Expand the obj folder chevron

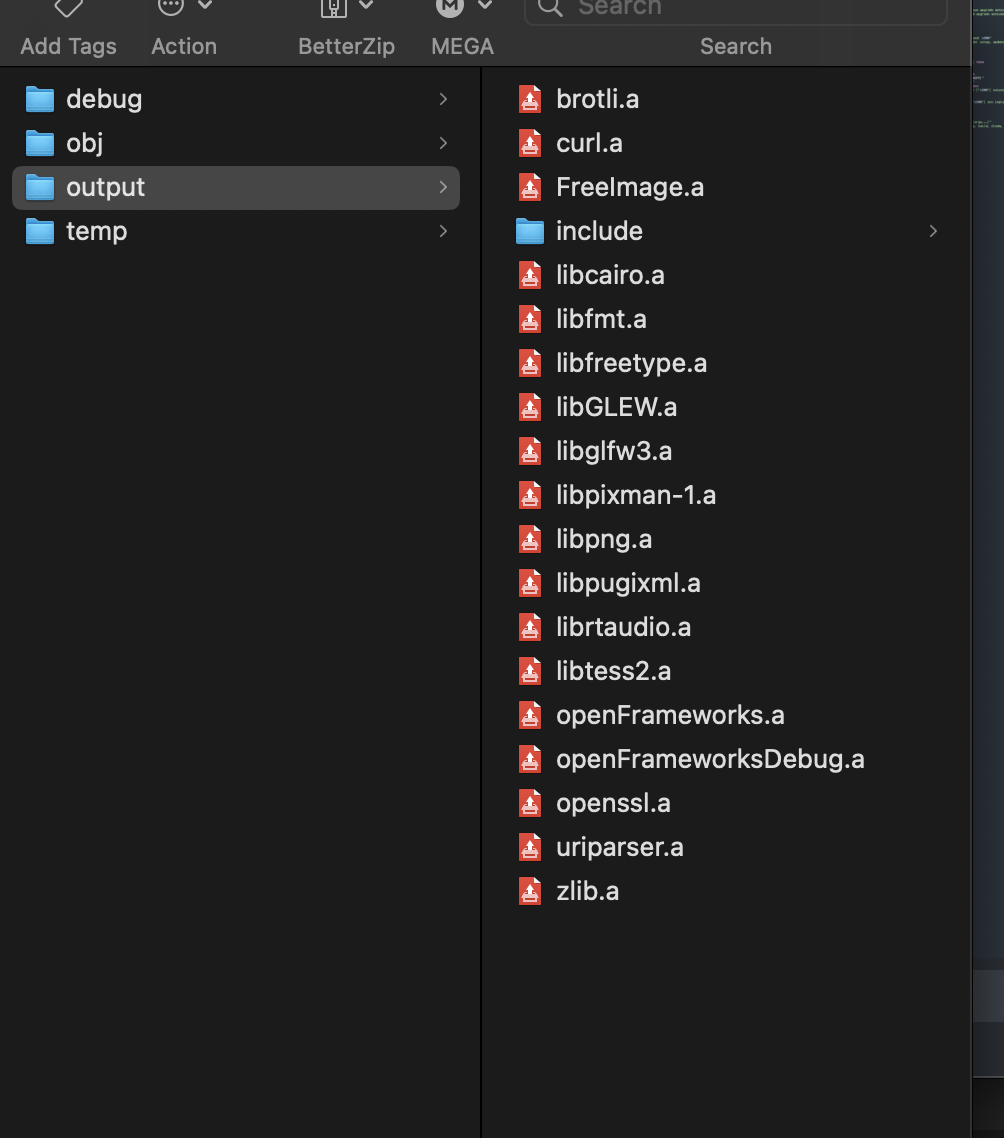click(442, 143)
